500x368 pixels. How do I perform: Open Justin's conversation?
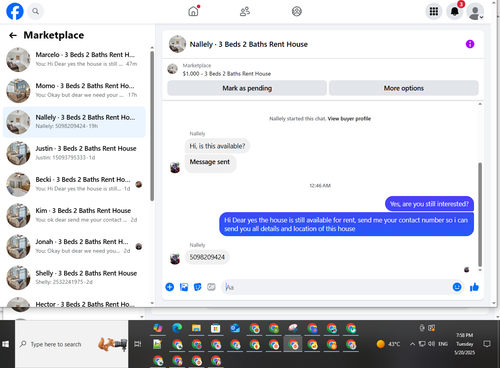click(74, 153)
